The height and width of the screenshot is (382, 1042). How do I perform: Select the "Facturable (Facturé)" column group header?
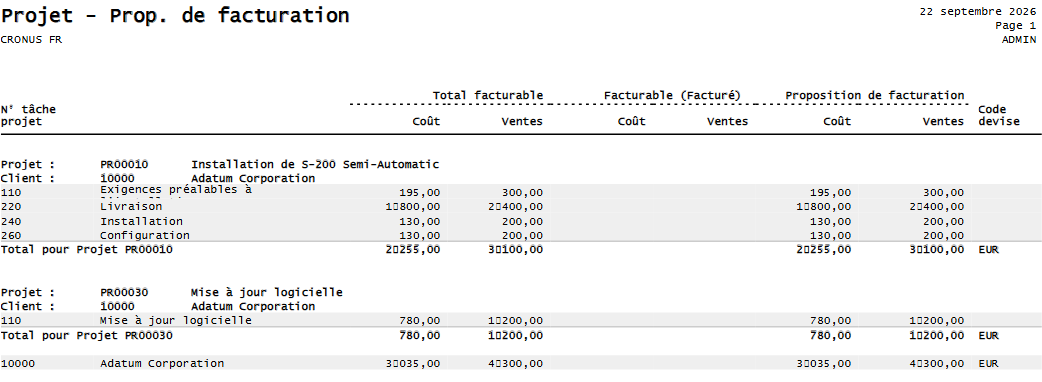click(x=672, y=96)
